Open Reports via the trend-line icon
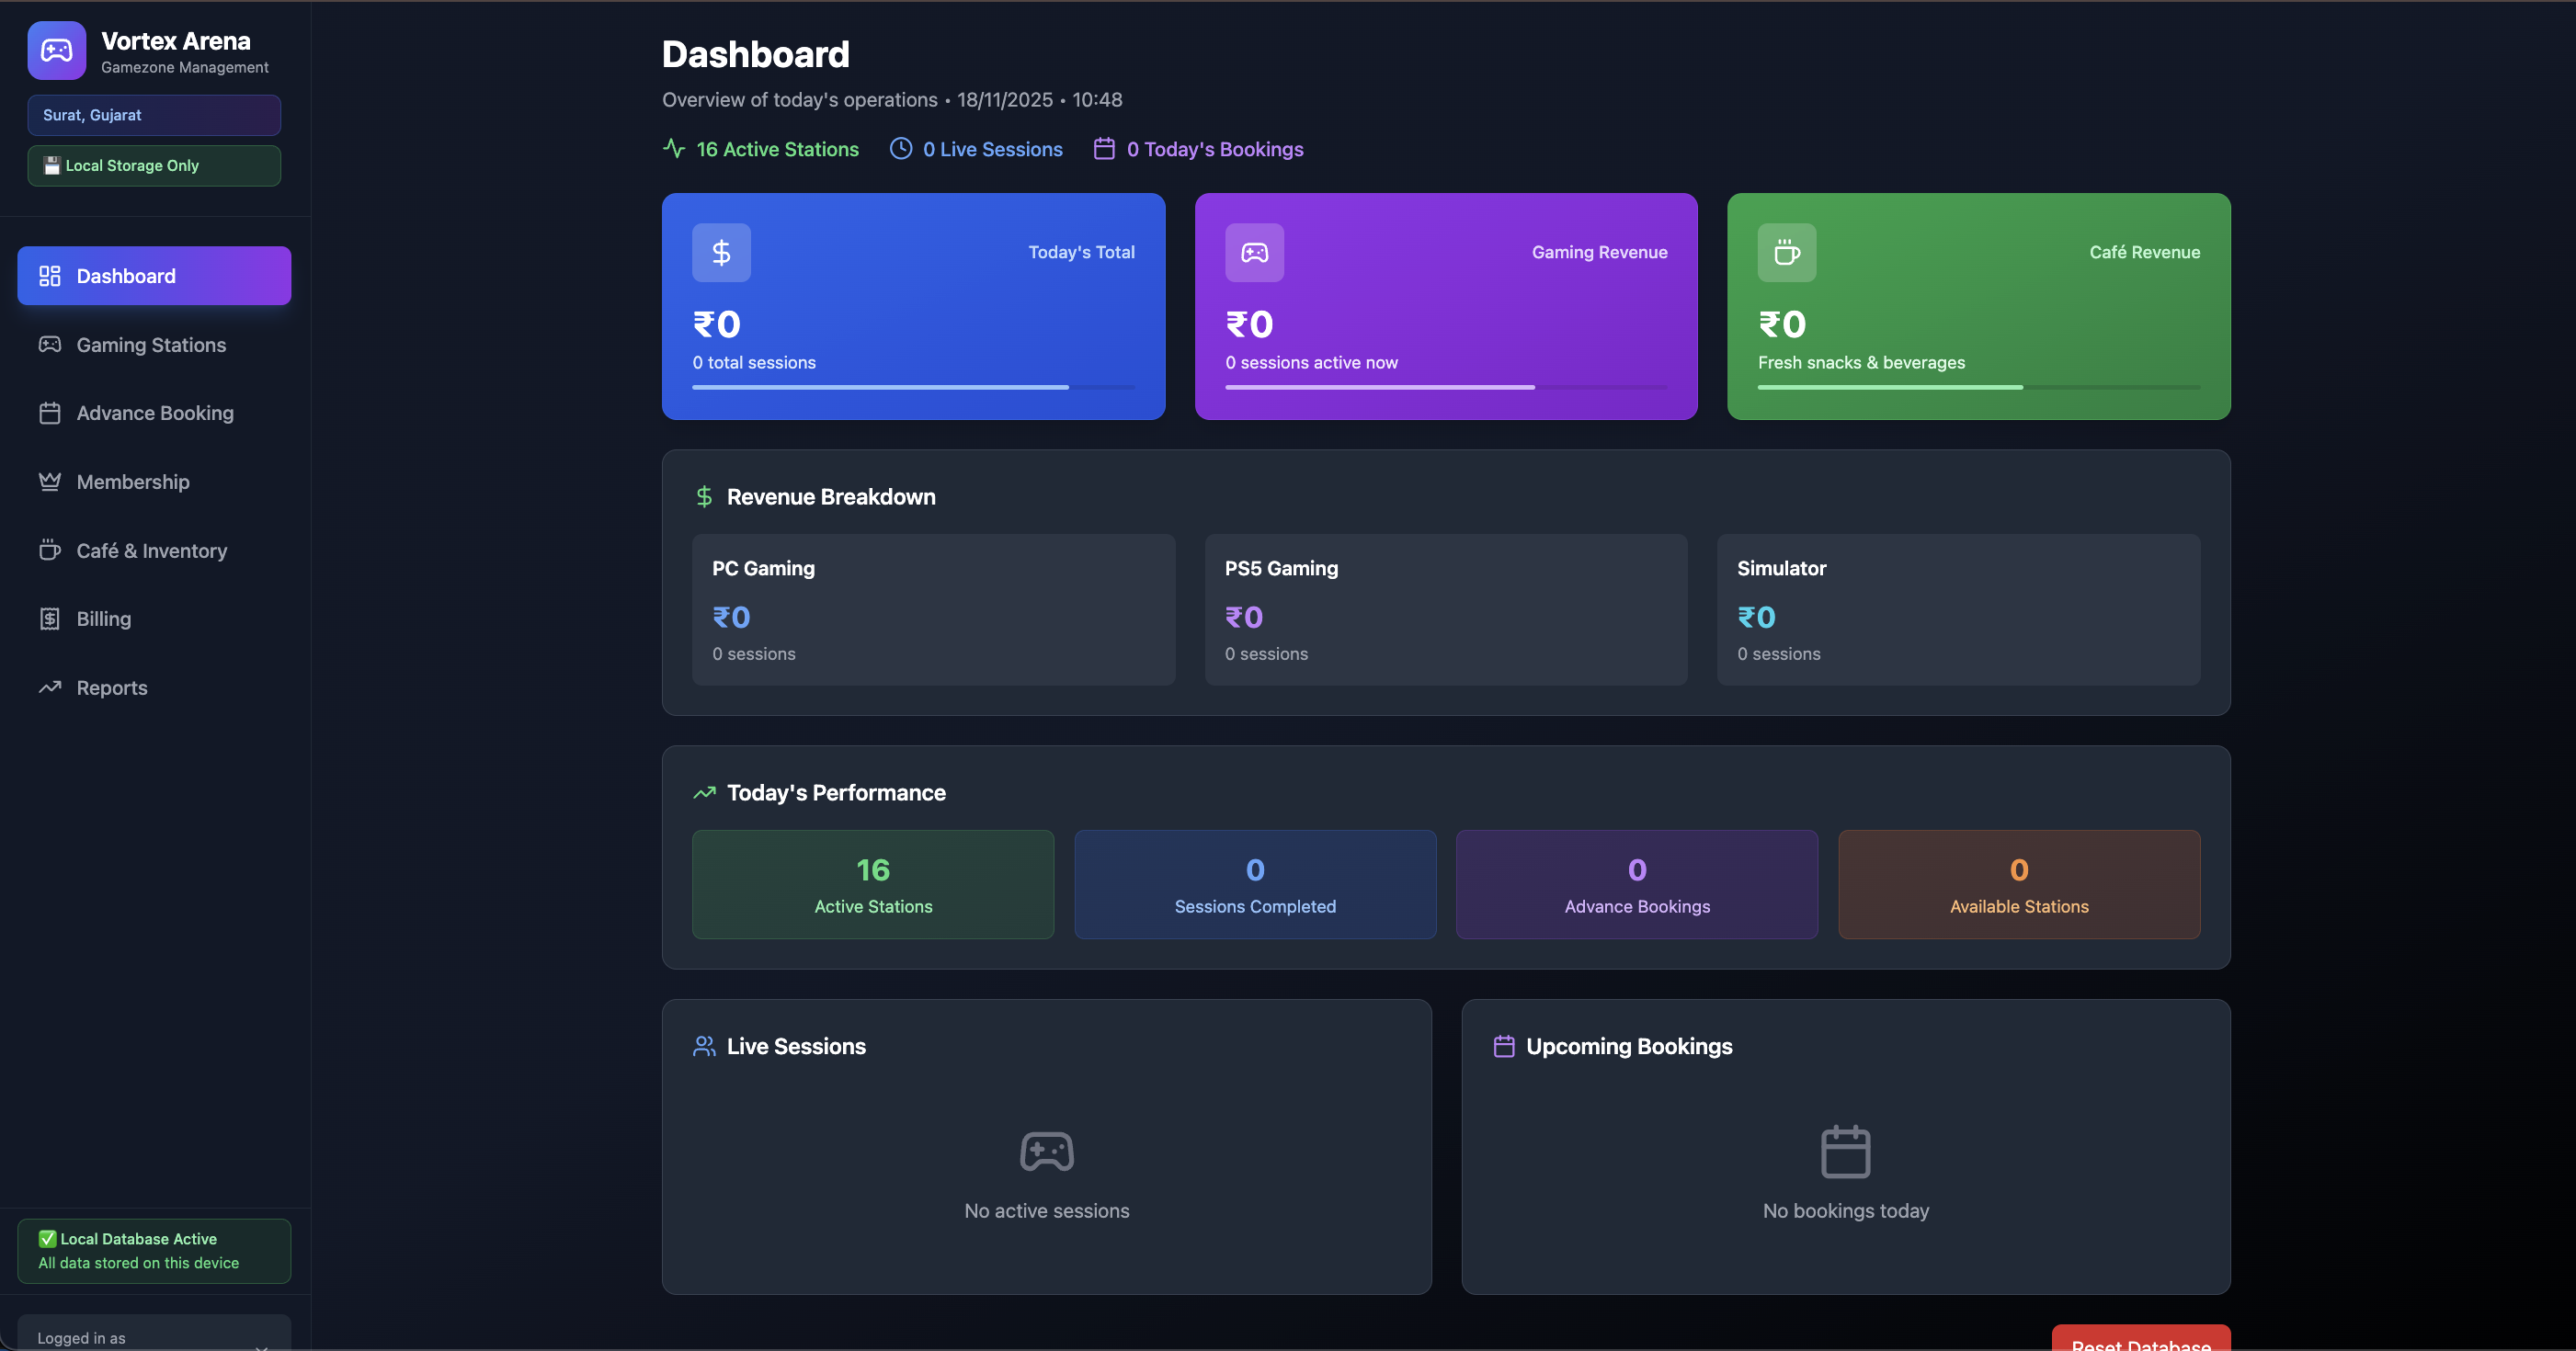The width and height of the screenshot is (2576, 1351). tap(50, 687)
